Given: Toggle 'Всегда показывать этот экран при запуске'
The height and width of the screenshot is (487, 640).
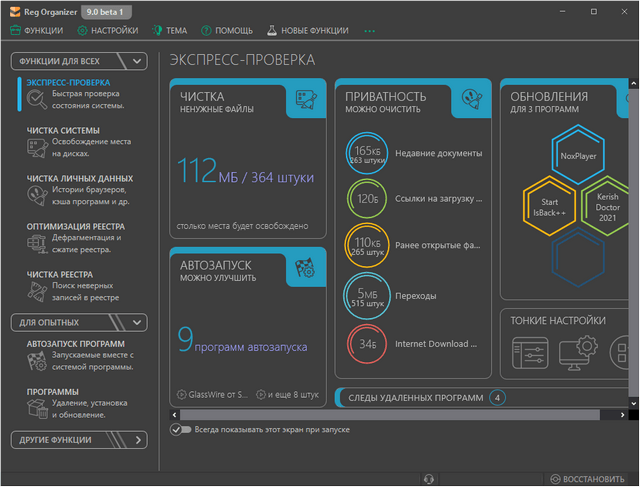Looking at the screenshot, I should click(x=181, y=430).
